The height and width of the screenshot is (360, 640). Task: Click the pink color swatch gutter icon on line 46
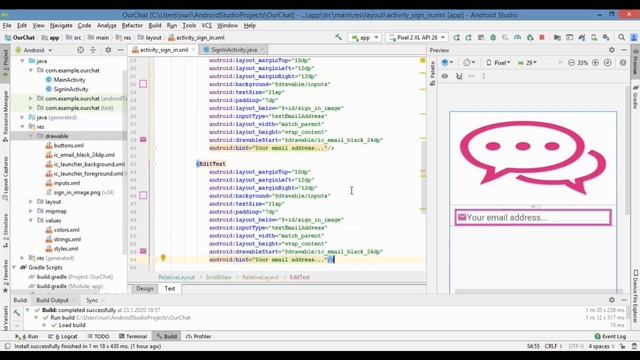tap(143, 196)
